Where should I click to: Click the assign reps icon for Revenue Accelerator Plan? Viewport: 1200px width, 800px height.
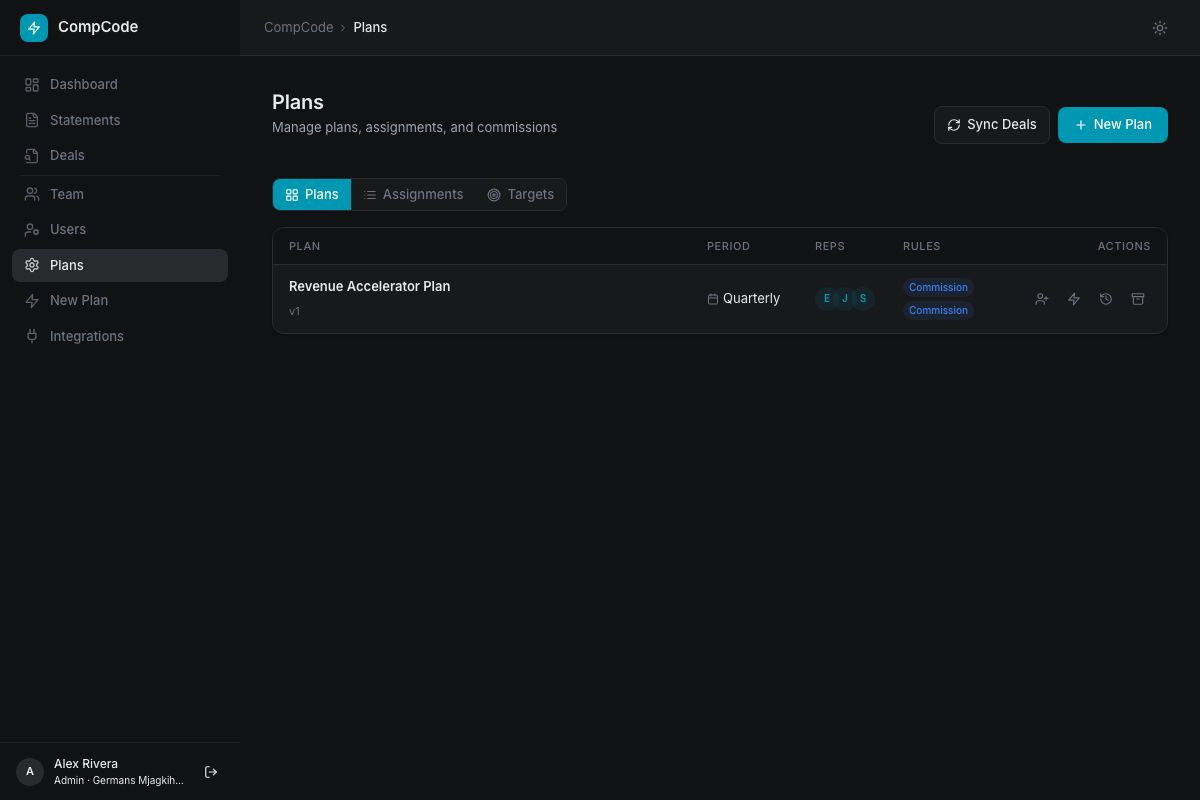1042,299
